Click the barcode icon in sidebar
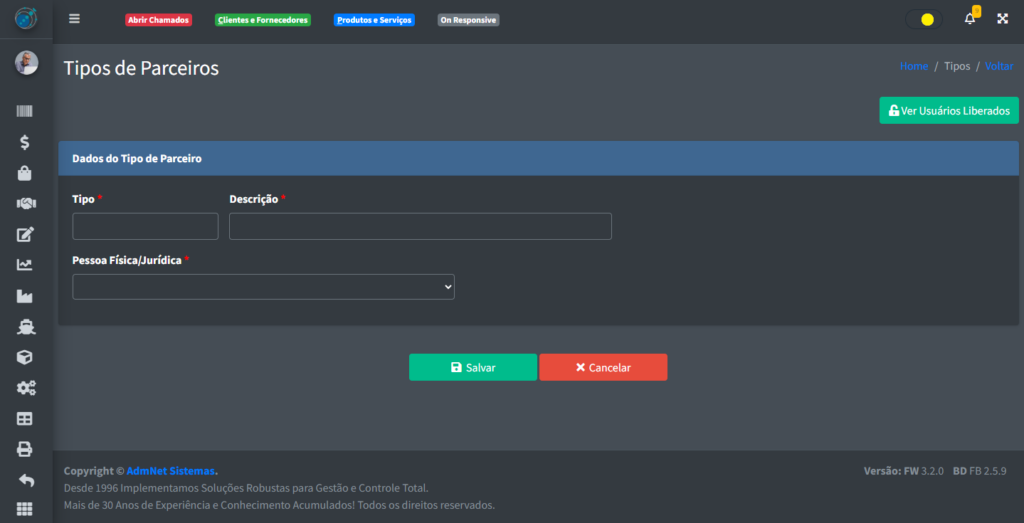Viewport: 1024px width, 523px height. click(25, 111)
